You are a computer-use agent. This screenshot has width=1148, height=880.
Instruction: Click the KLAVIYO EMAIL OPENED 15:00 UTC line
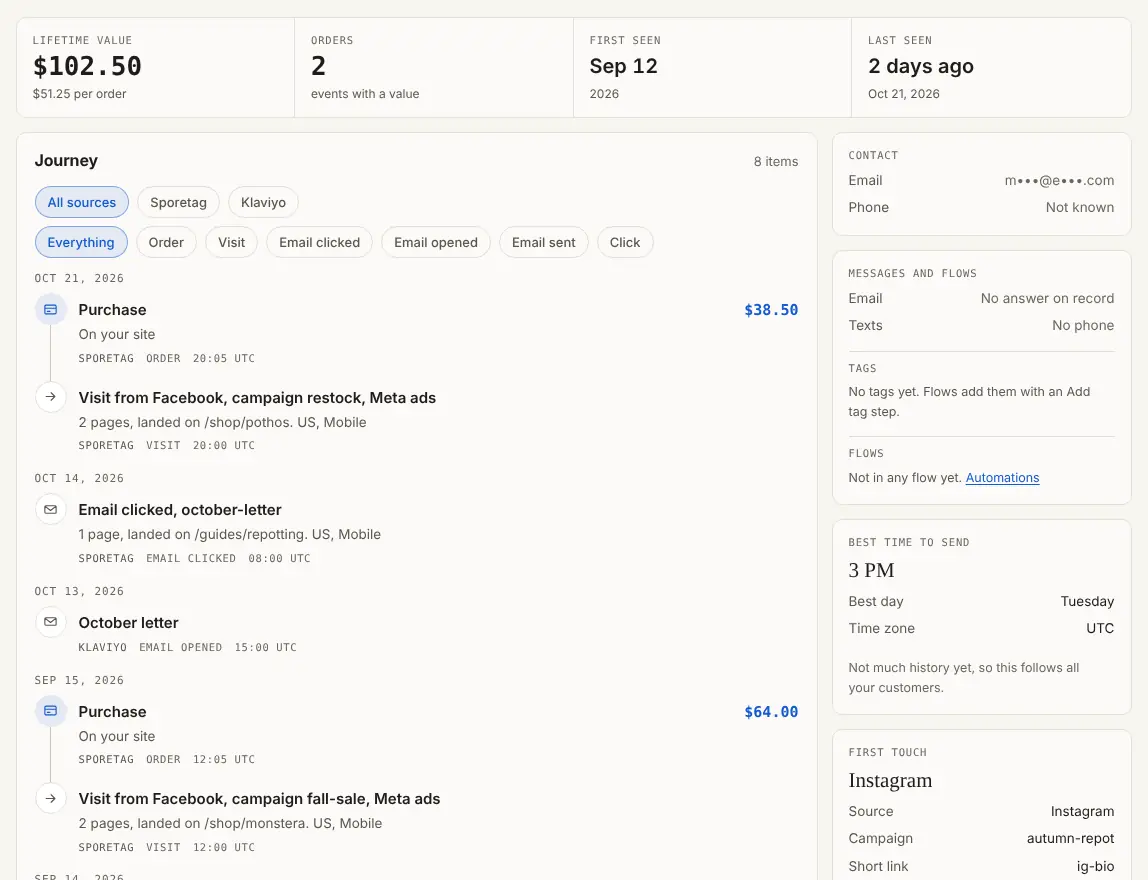[187, 647]
